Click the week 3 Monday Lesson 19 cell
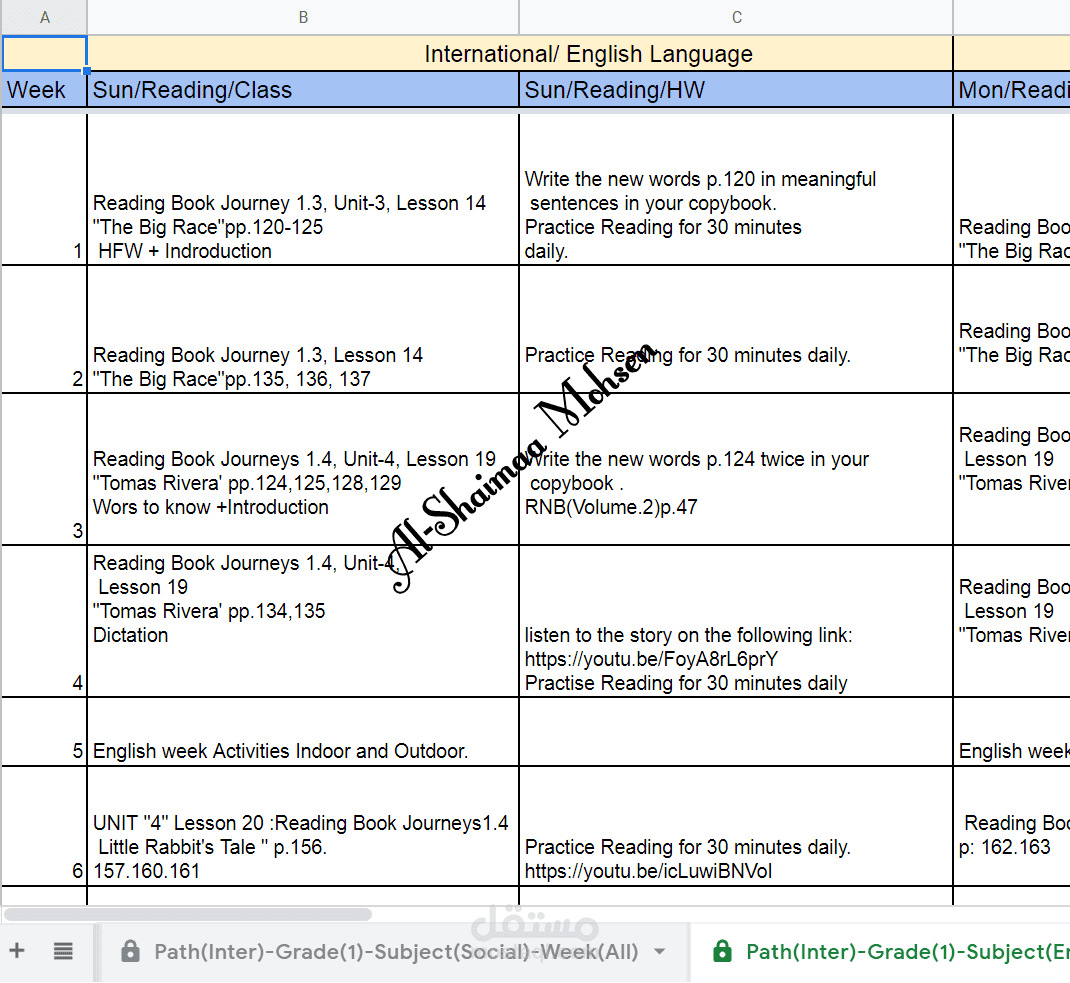 pos(1012,469)
